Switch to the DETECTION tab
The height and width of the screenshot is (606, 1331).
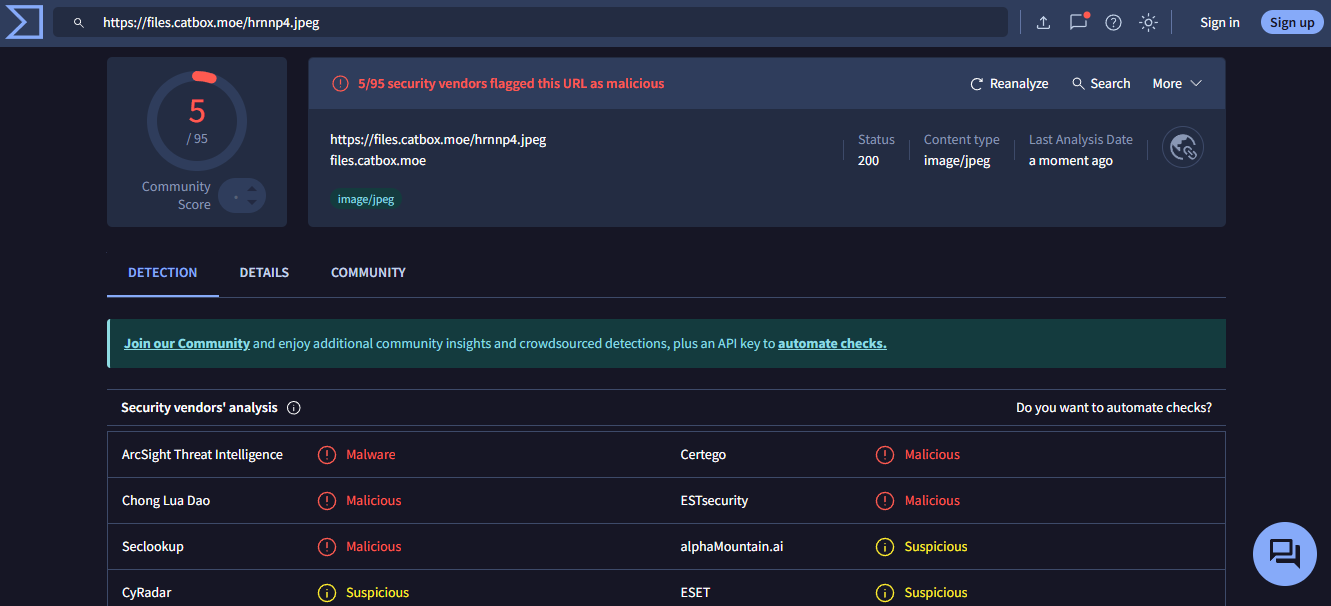pos(163,272)
